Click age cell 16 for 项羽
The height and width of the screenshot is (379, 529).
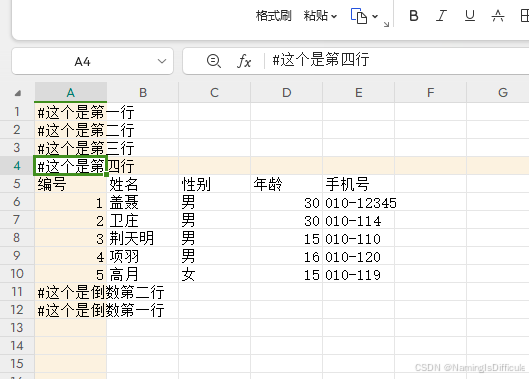286,256
